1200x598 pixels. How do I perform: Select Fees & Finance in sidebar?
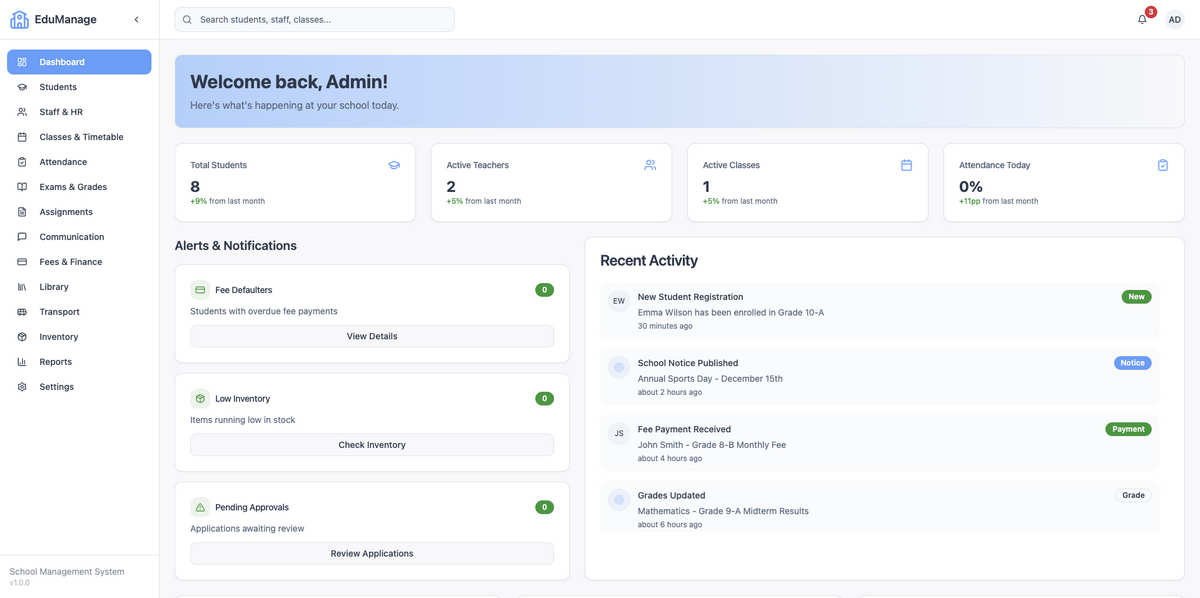click(x=79, y=262)
